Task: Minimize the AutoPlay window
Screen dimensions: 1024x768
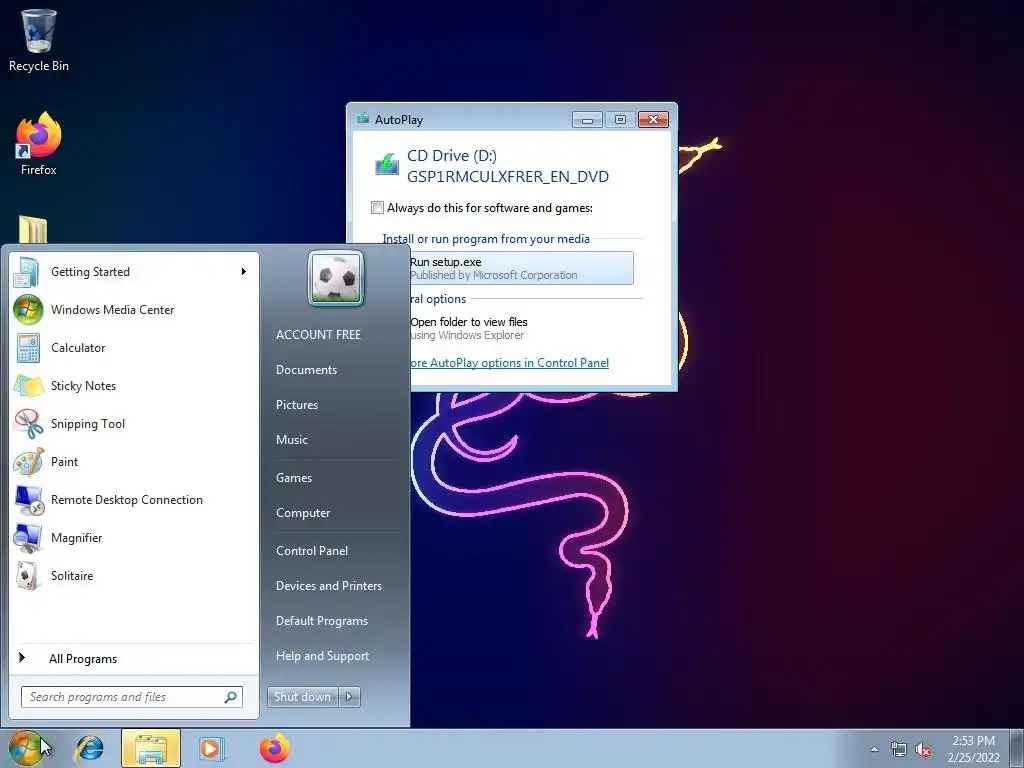Action: click(587, 120)
